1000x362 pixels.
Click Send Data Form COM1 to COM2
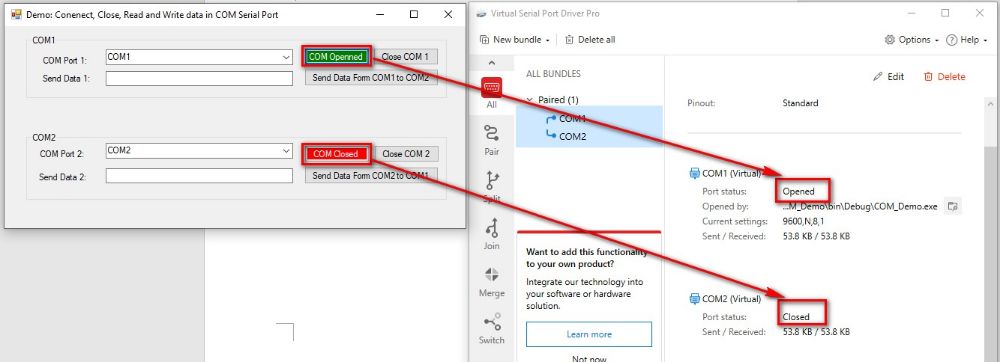(371, 78)
